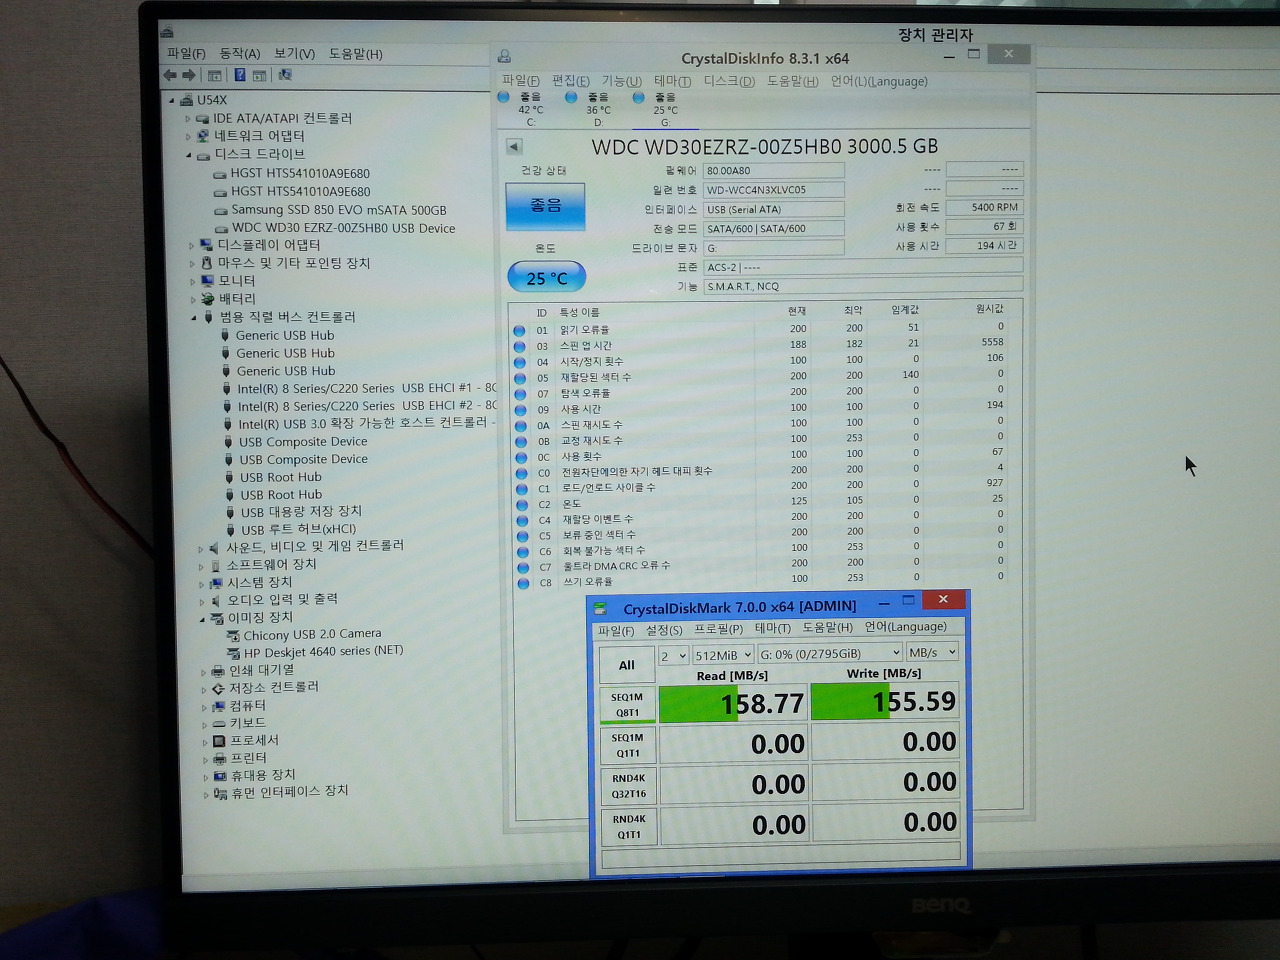Collapse the Universal Serial Bus controllers node
Screen dimensions: 1280x960
[194, 318]
